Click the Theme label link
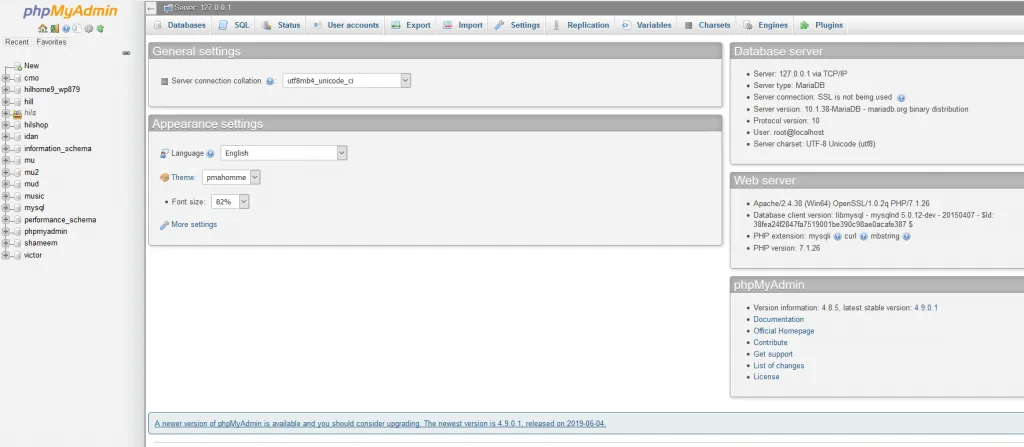The height and width of the screenshot is (447, 1024). [184, 177]
